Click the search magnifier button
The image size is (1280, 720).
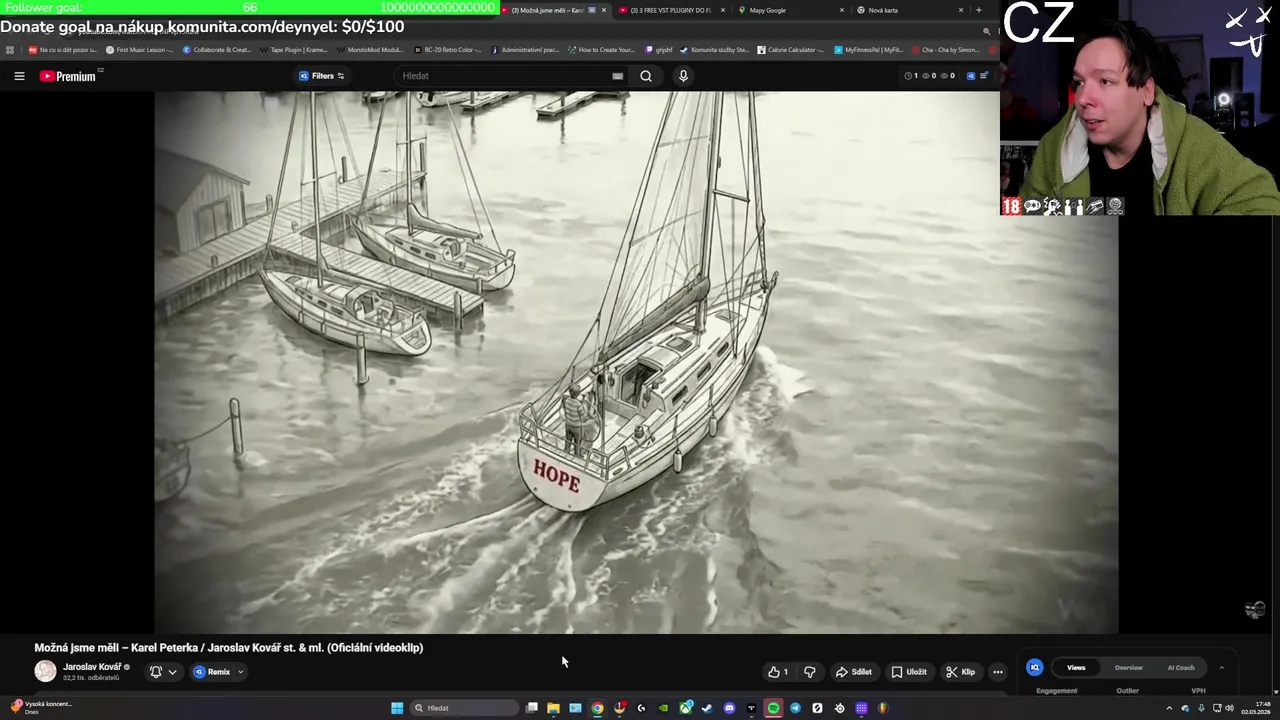coord(646,76)
